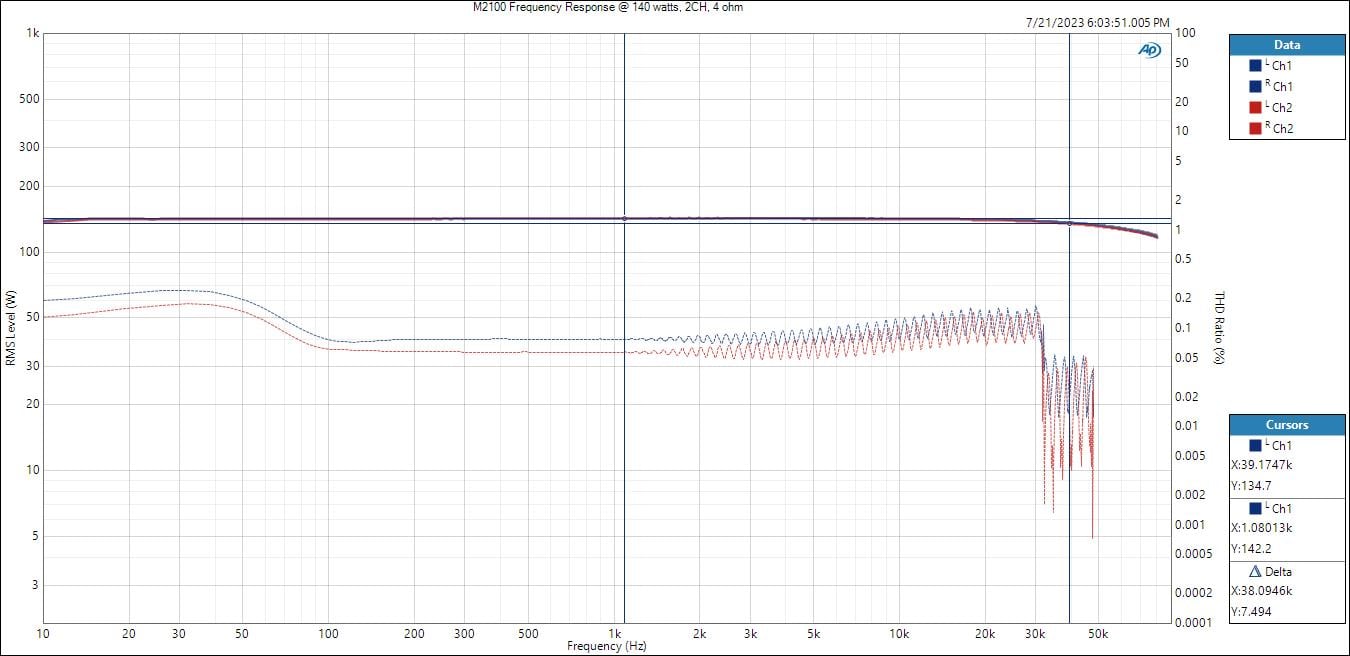1350x656 pixels.
Task: Select the L Ch2 red legend swatch
Action: pos(1256,107)
